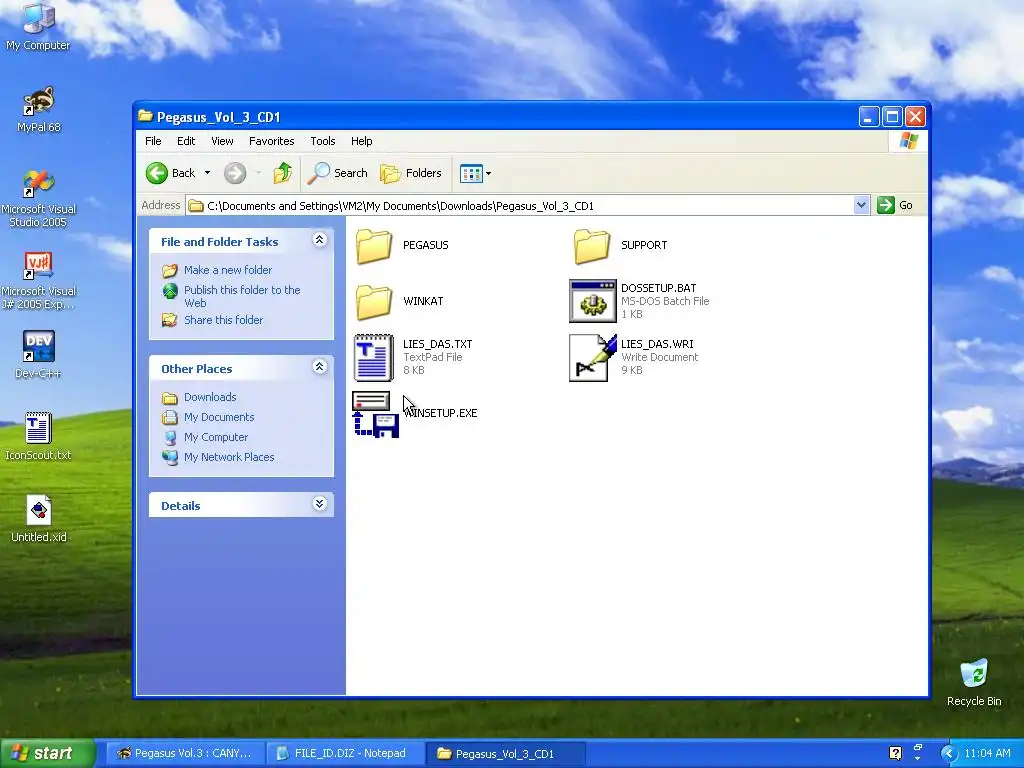This screenshot has width=1024, height=768.
Task: Expand hidden tray icons arrow
Action: 949,754
